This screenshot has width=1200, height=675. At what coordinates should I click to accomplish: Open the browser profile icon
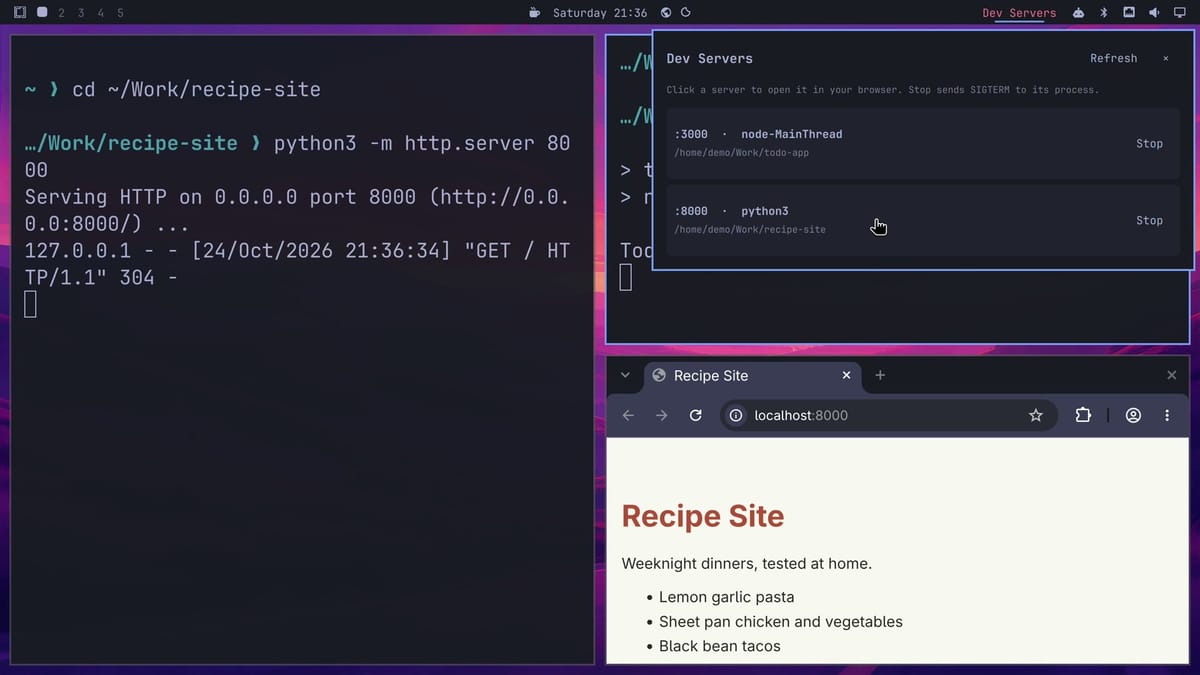click(1133, 415)
